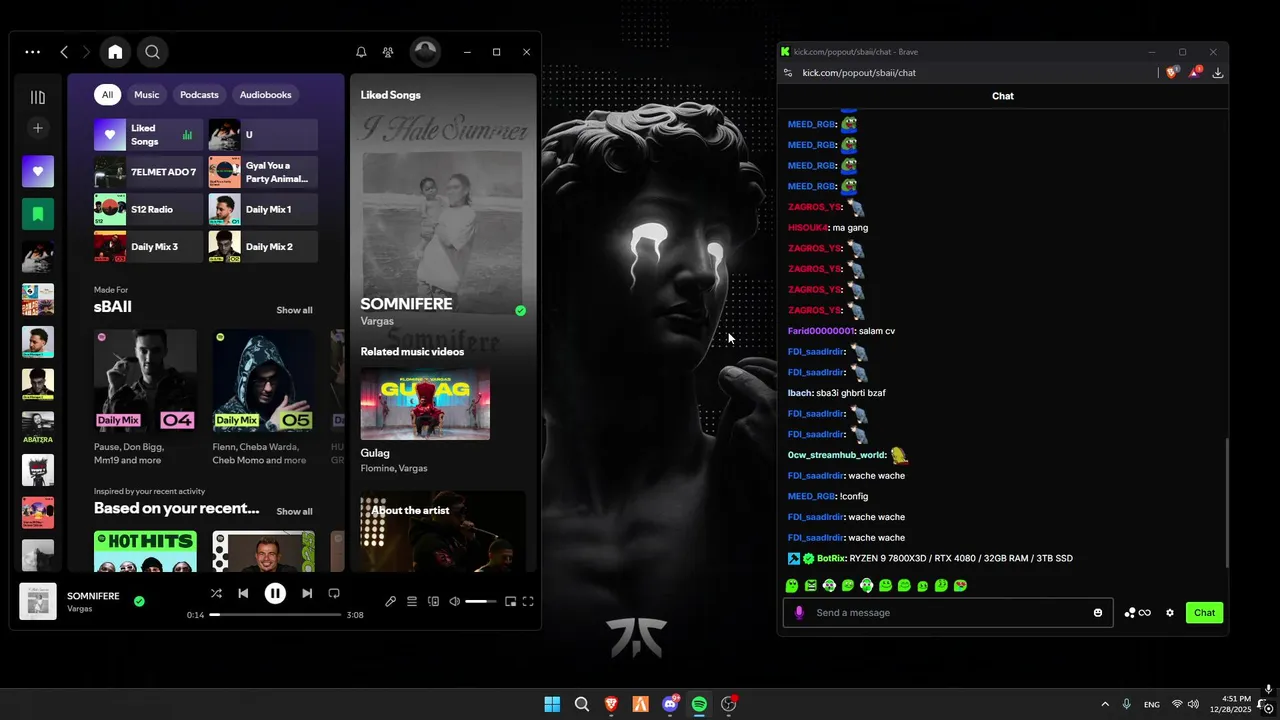This screenshot has width=1280, height=720.
Task: Open the Daily Mix 3 tile
Action: (x=148, y=247)
